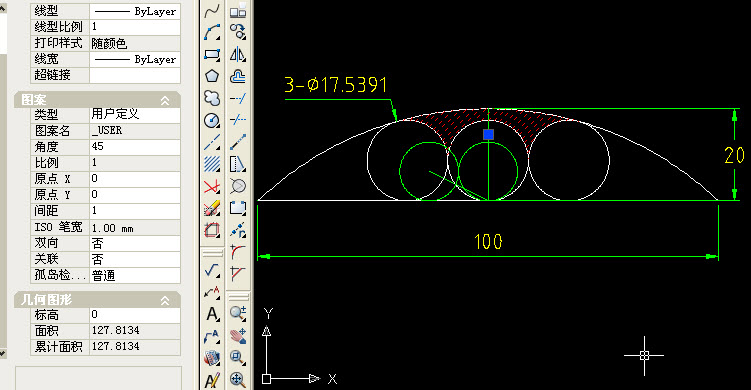Image resolution: width=751 pixels, height=390 pixels.
Task: Click the dimension text 20
Action: (734, 155)
